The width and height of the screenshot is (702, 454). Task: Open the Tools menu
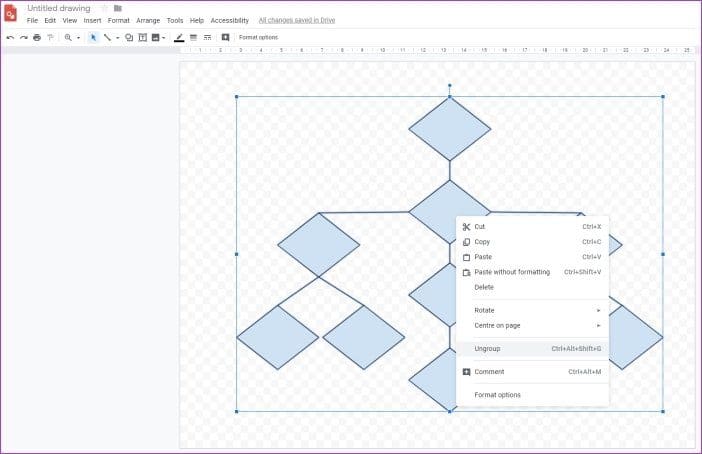[x=175, y=21]
